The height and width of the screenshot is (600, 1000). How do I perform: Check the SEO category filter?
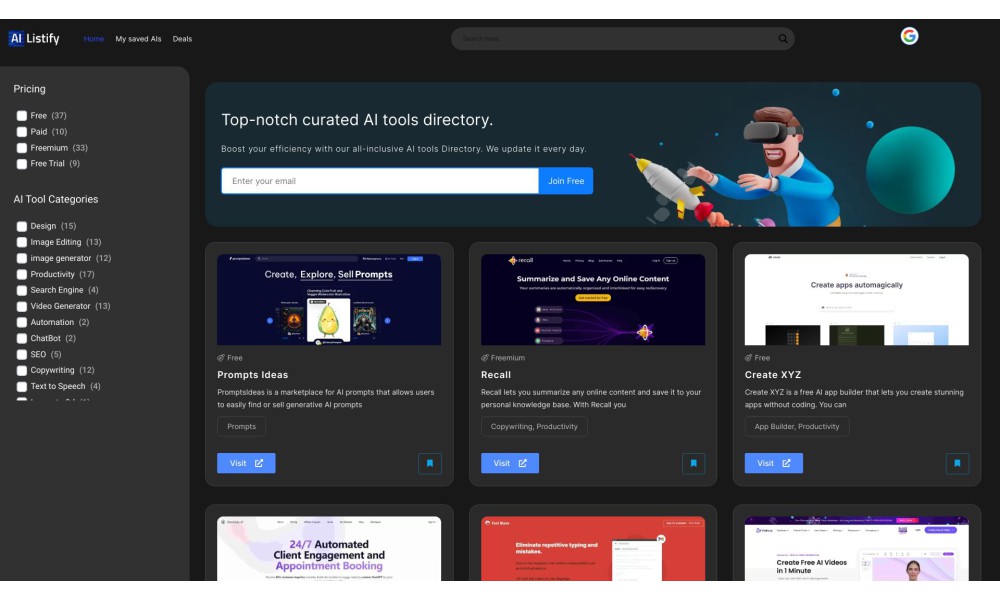coord(22,355)
